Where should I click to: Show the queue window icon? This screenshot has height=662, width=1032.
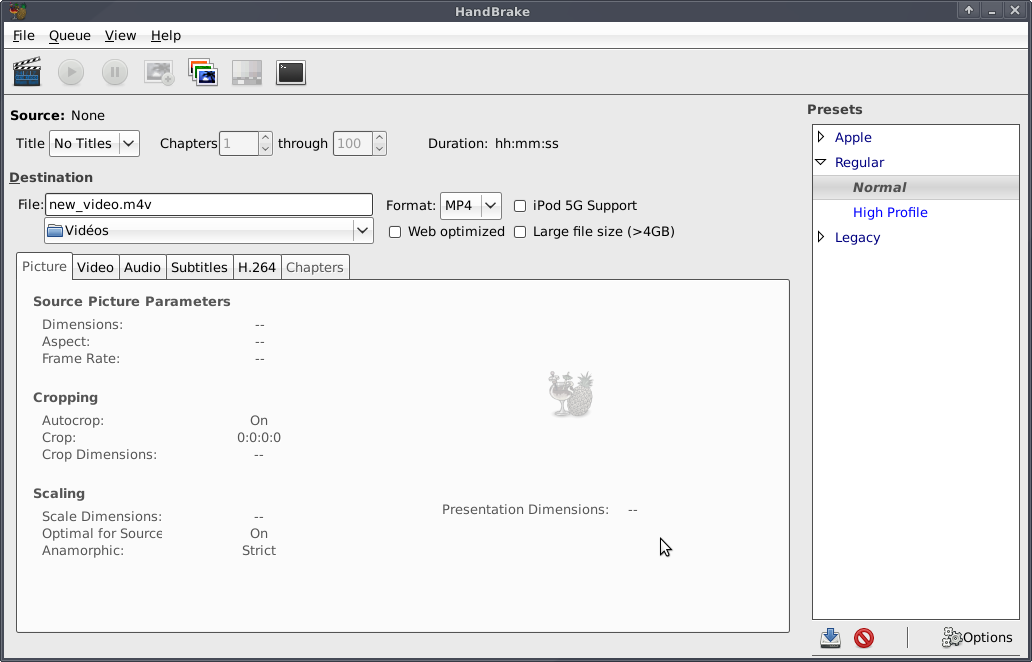coord(203,72)
